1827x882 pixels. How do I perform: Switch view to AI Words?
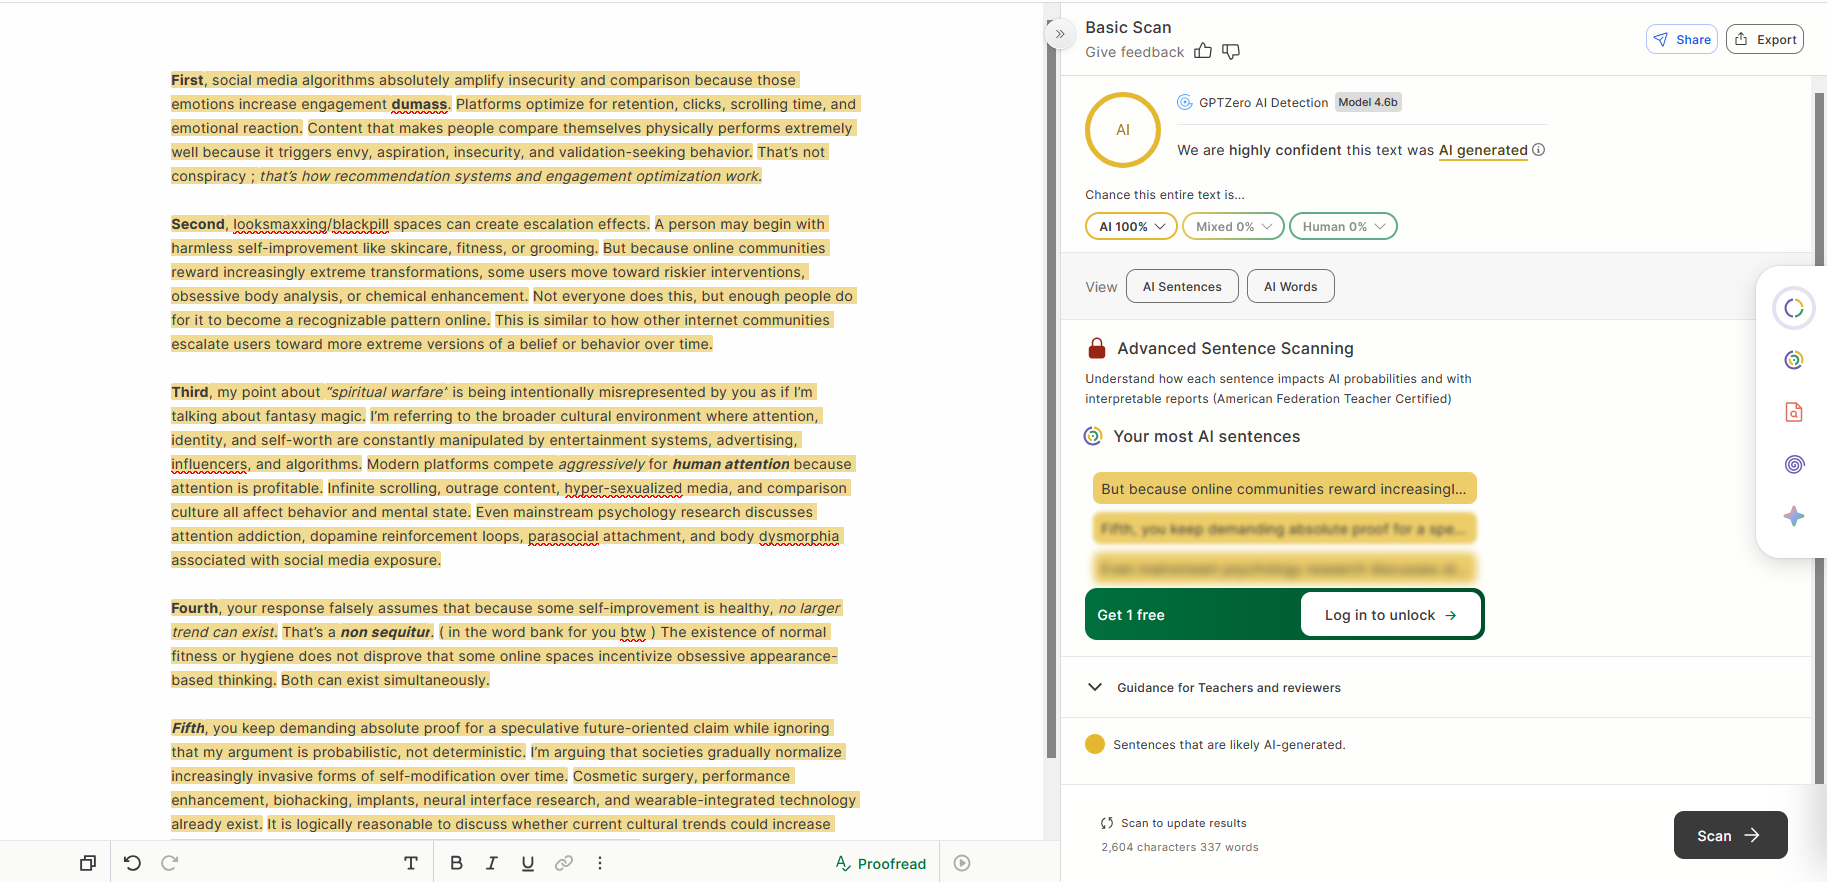[x=1290, y=286]
